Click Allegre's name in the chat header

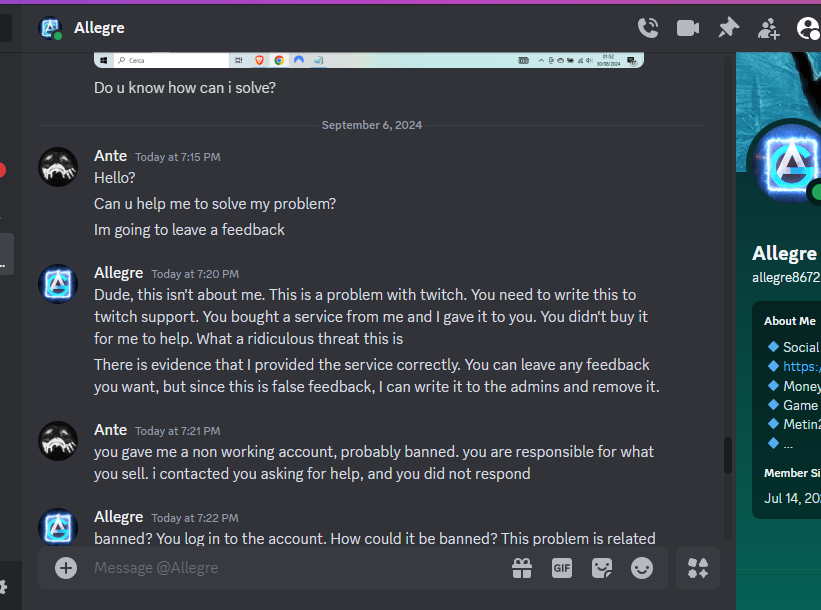coord(99,28)
